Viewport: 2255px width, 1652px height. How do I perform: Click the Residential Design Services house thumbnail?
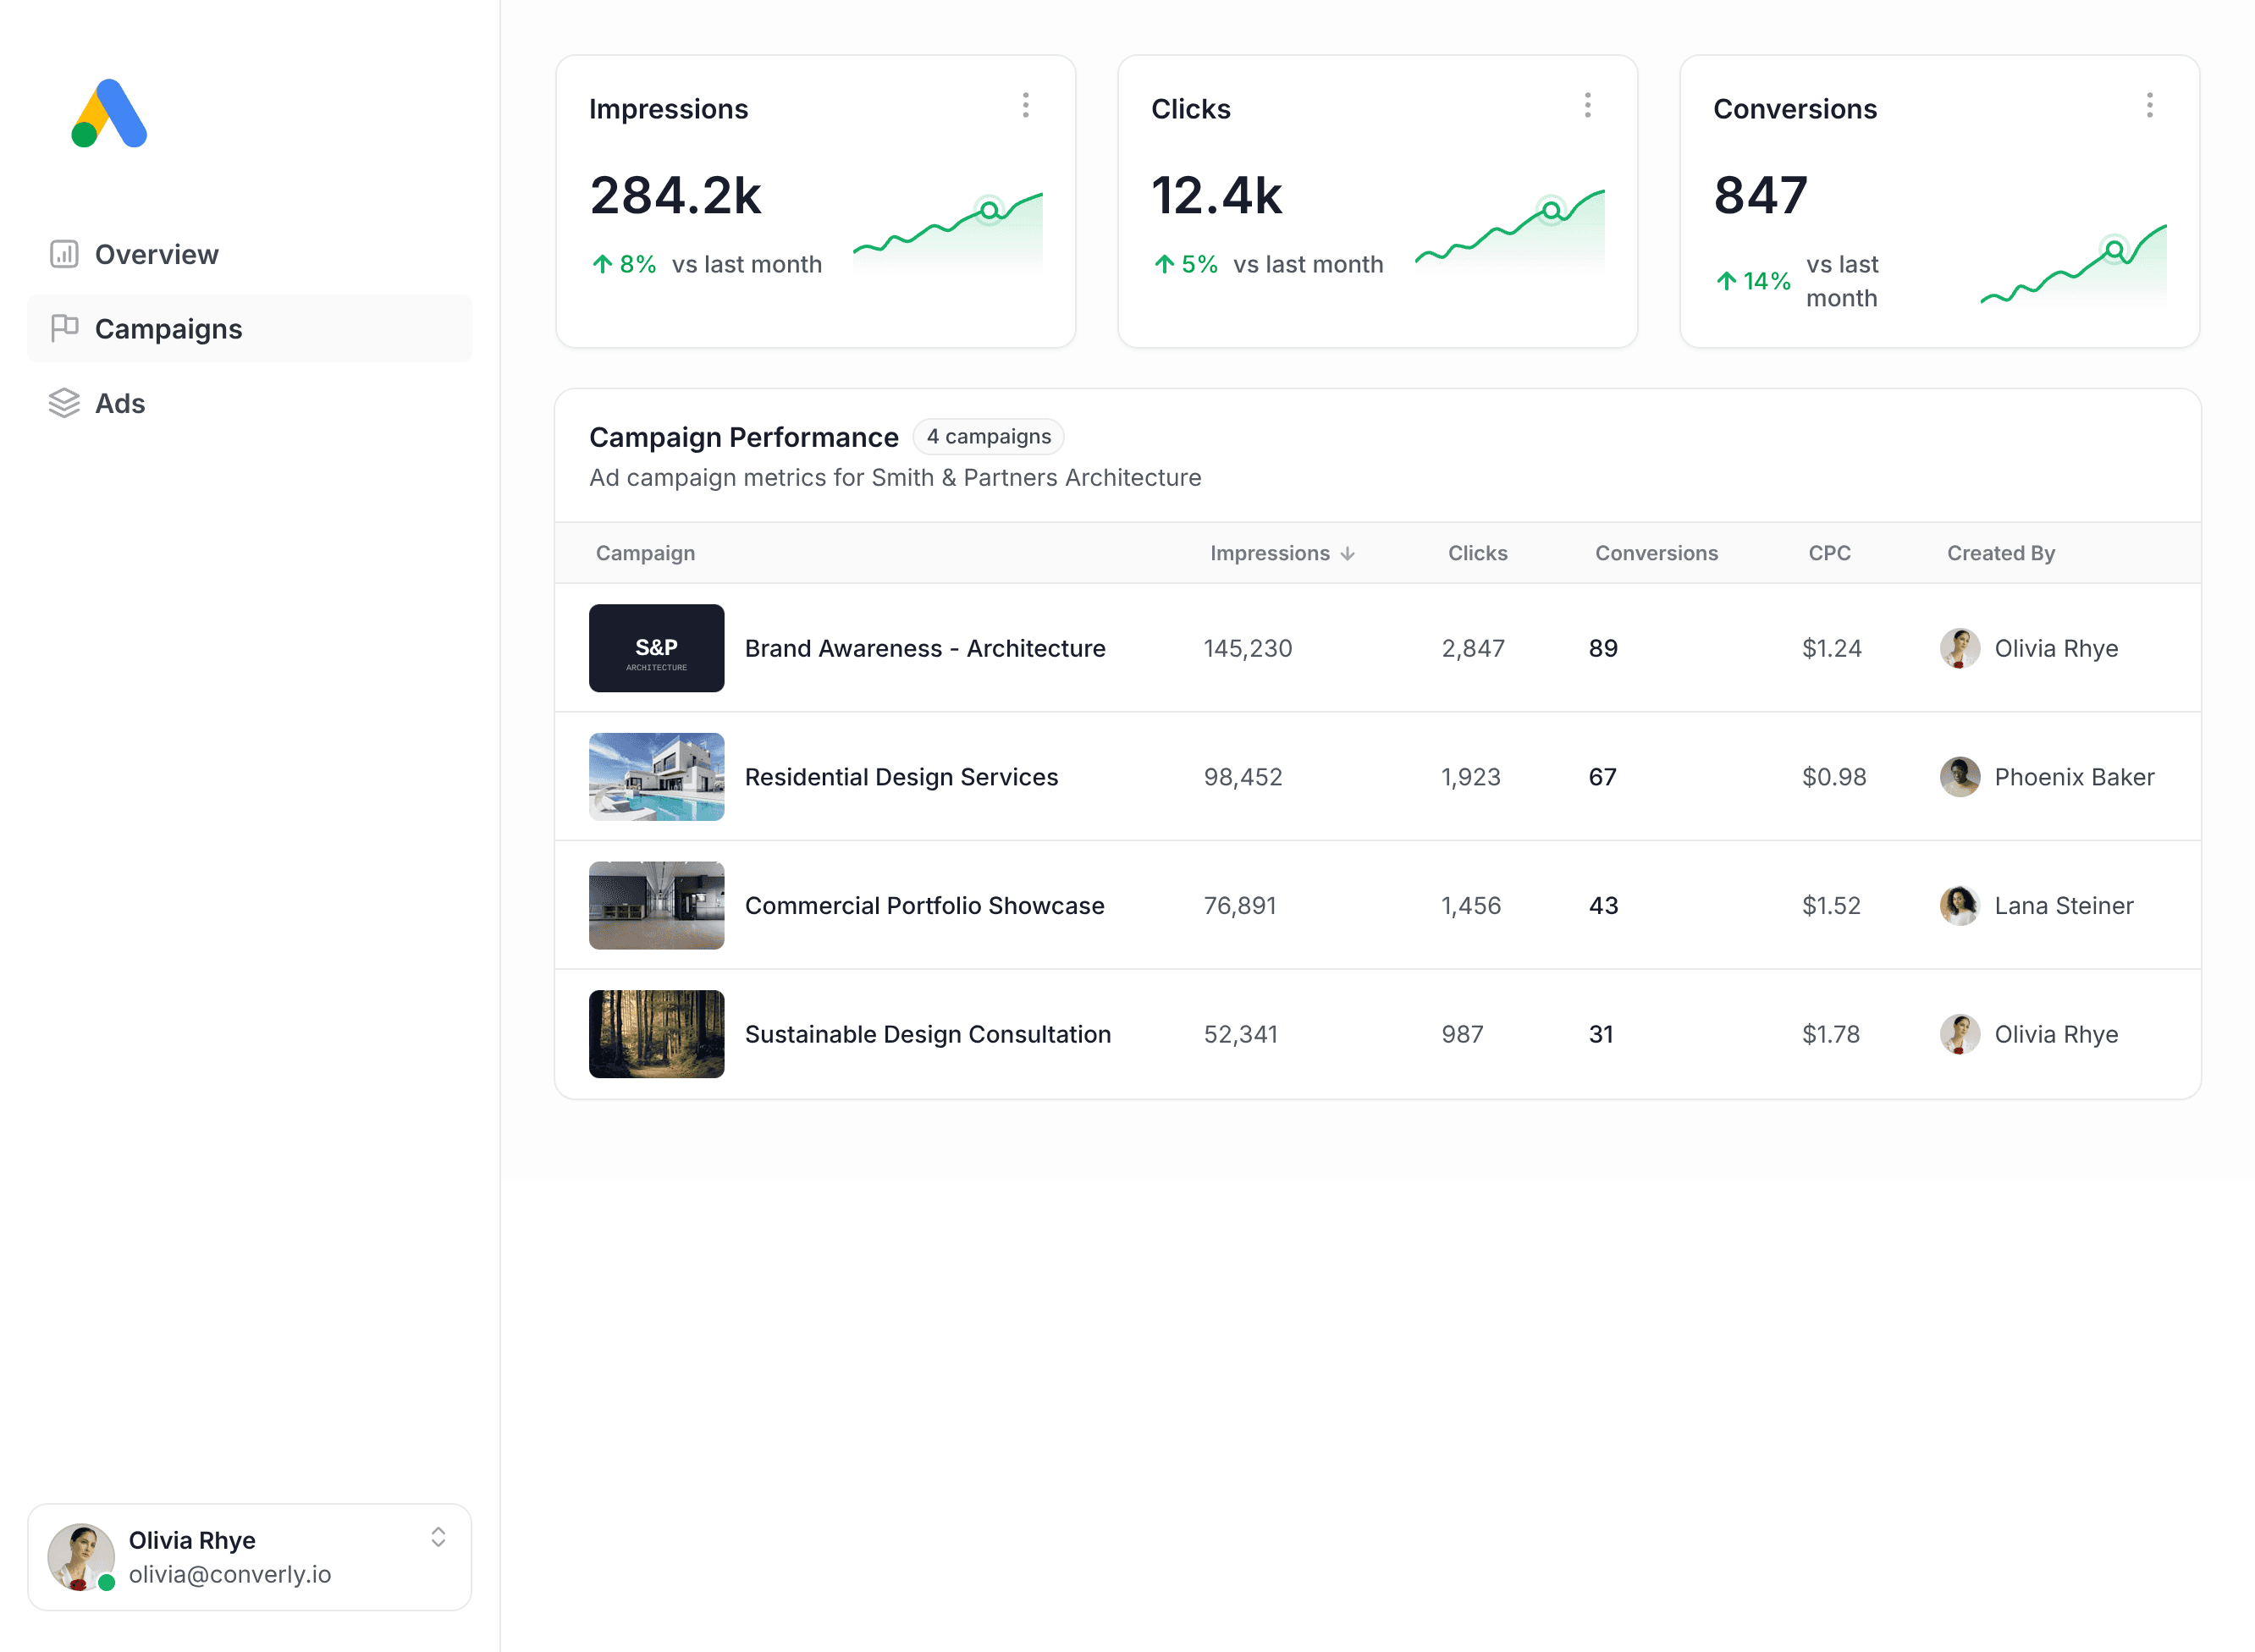(656, 776)
